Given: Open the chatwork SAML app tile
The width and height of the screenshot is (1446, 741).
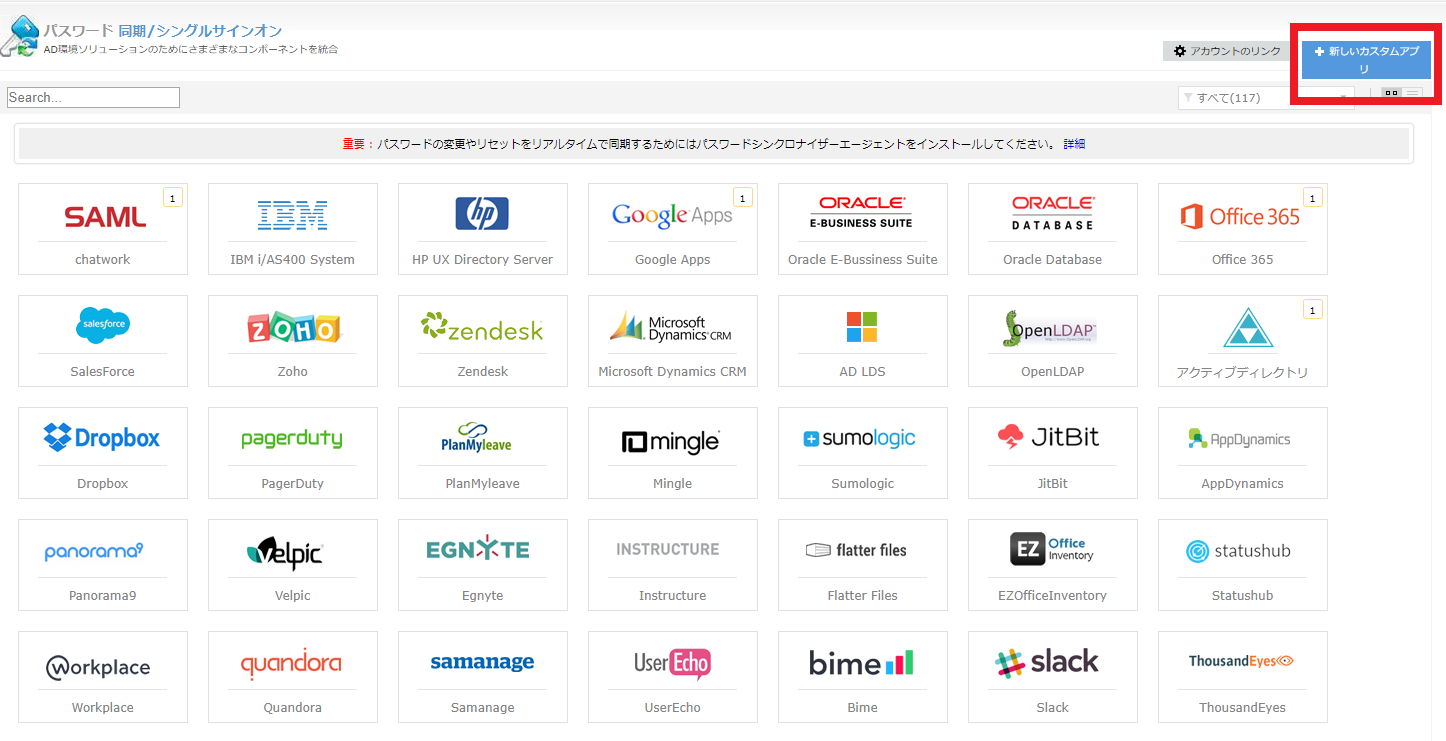Looking at the screenshot, I should tap(103, 229).
